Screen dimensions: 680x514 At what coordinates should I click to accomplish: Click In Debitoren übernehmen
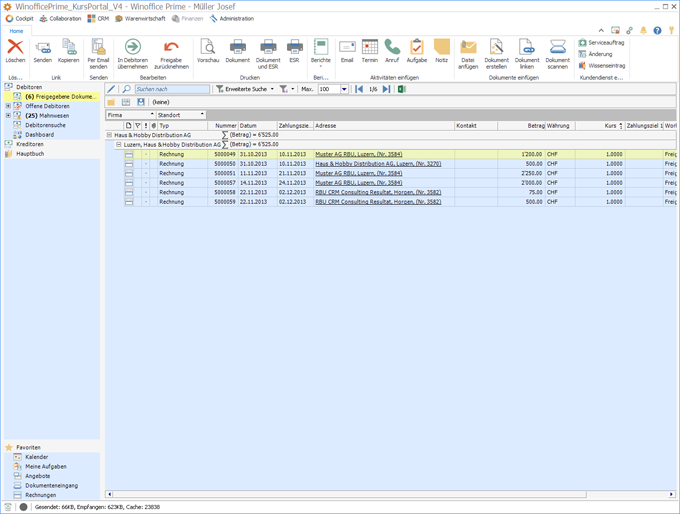click(x=133, y=54)
